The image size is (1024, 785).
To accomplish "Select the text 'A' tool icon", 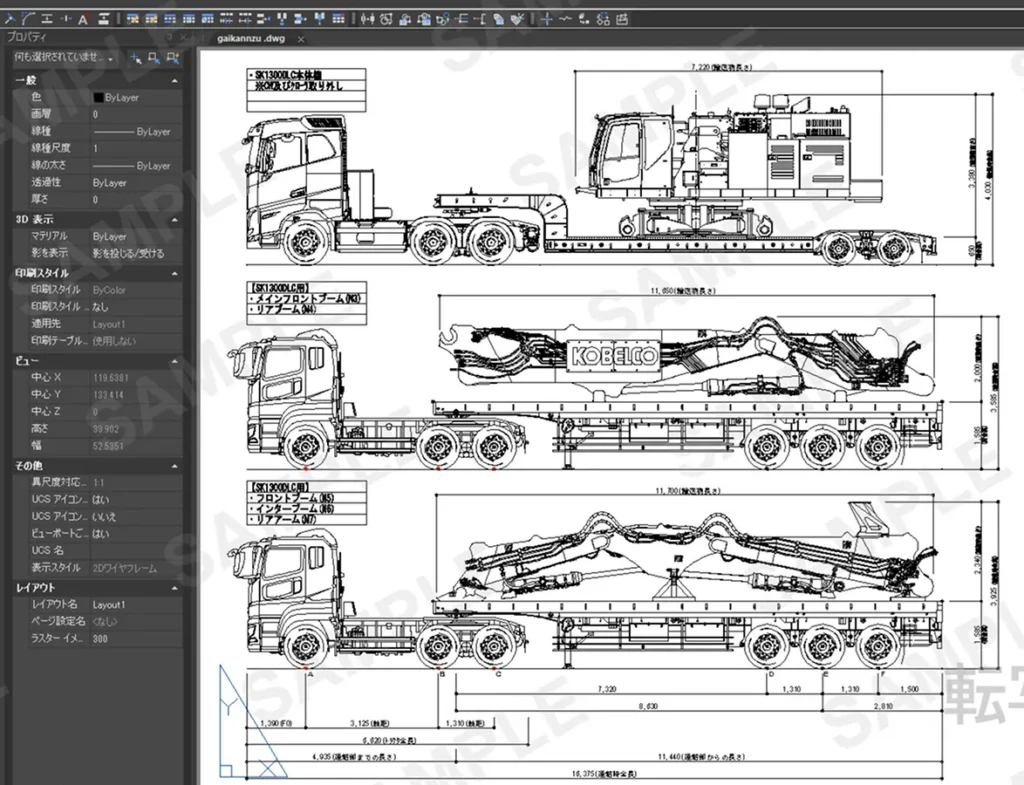I will click(83, 20).
